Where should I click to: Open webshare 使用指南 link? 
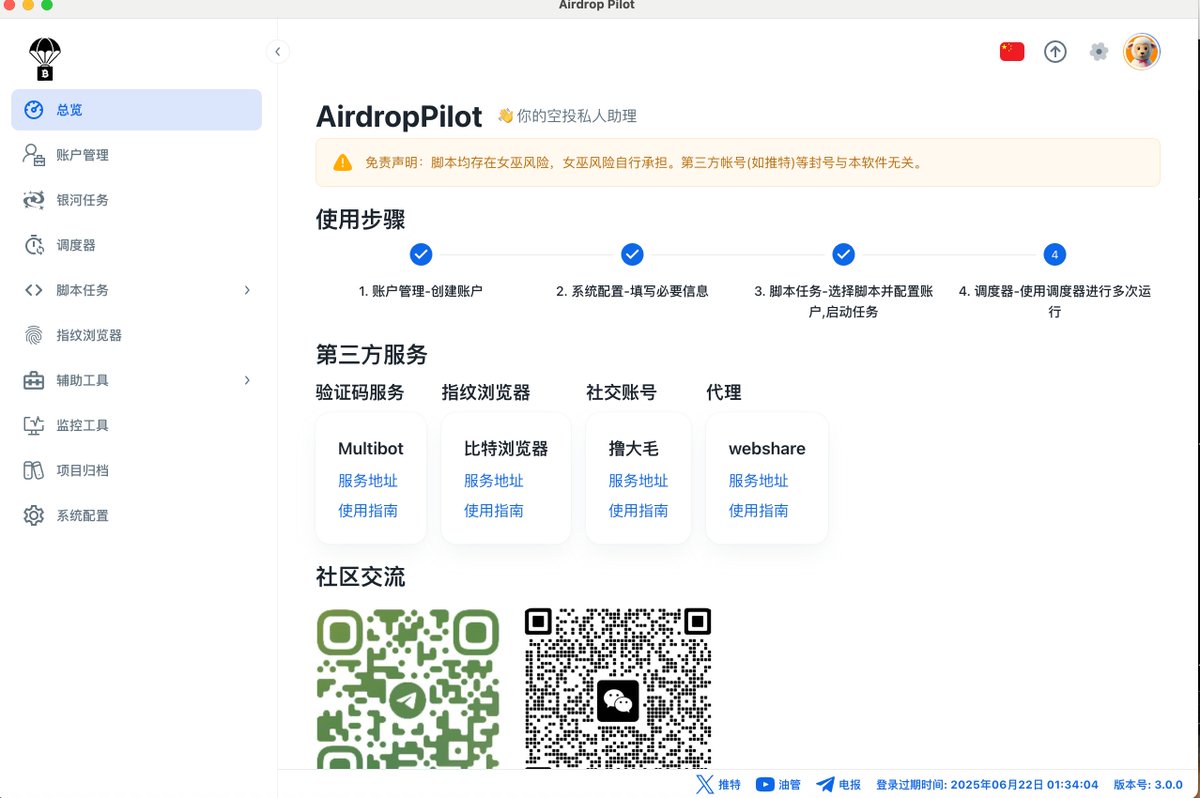pyautogui.click(x=759, y=511)
